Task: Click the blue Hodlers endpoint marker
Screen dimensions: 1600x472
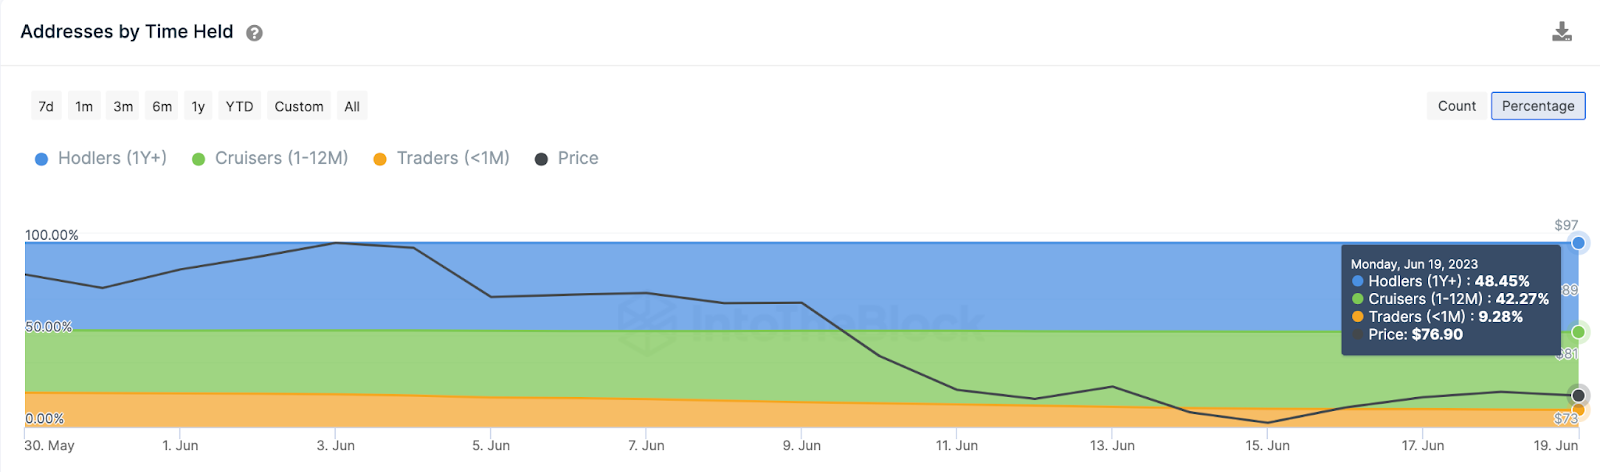Action: click(x=1578, y=243)
